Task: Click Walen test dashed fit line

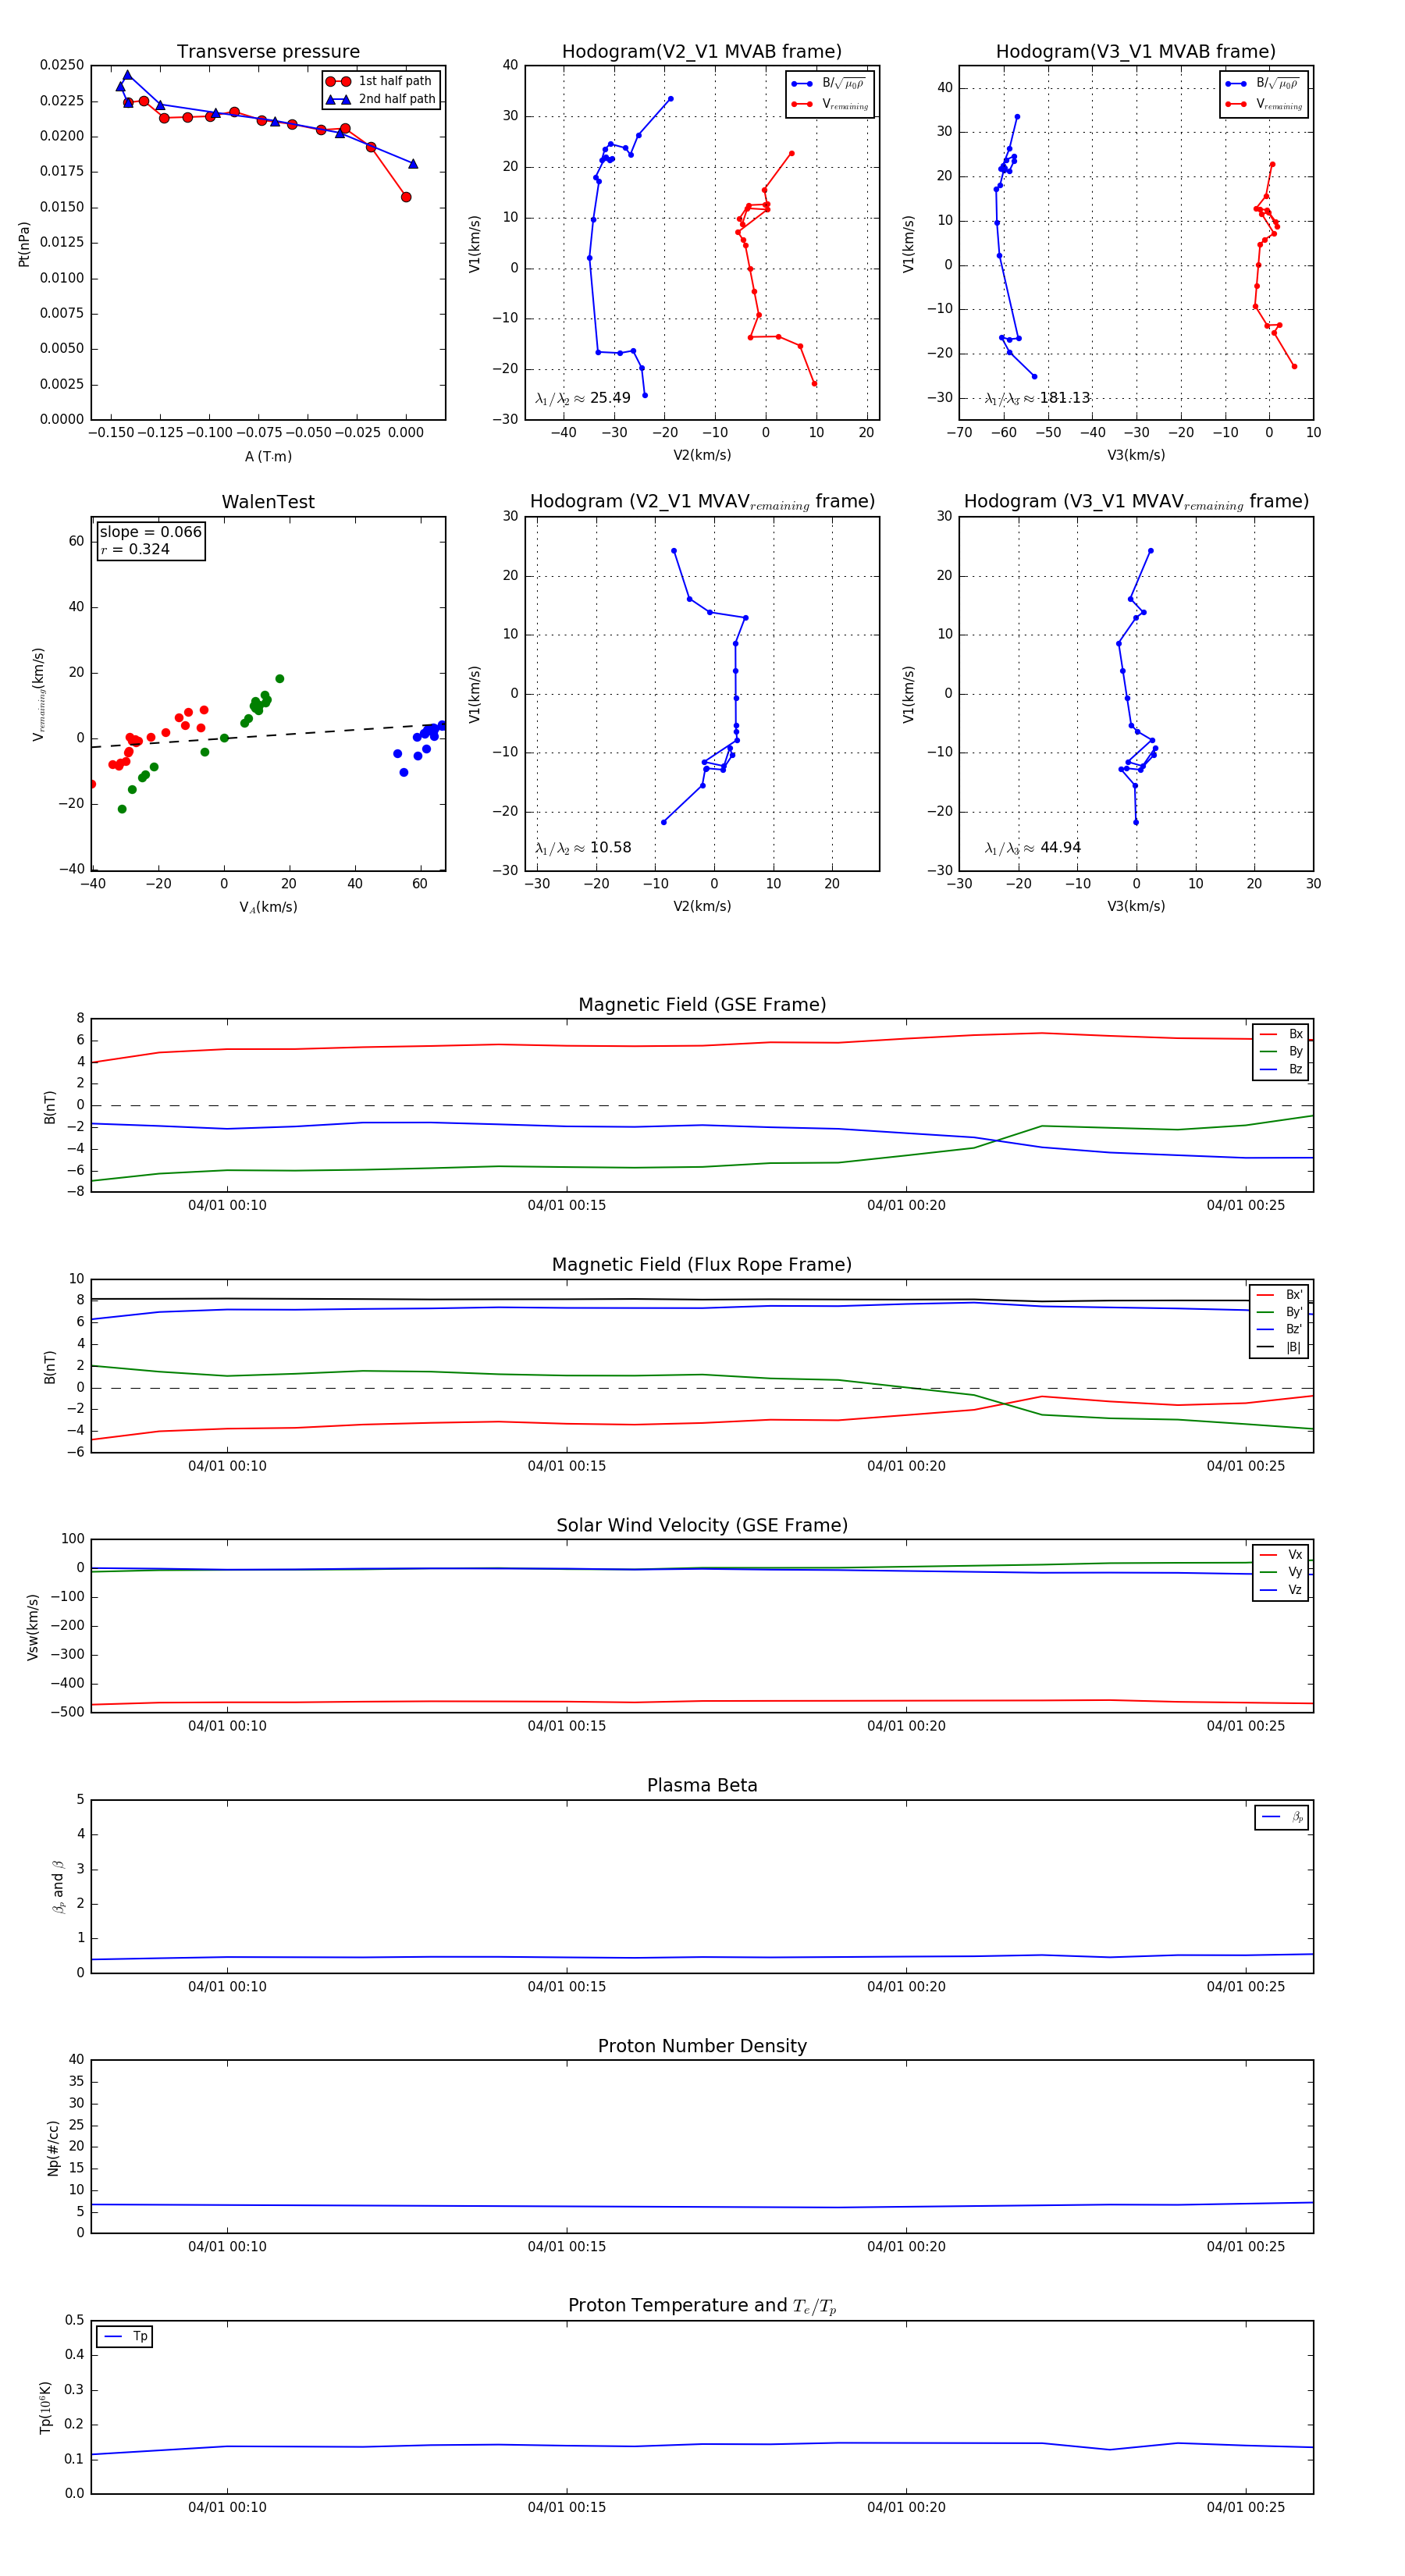Action: tap(268, 735)
